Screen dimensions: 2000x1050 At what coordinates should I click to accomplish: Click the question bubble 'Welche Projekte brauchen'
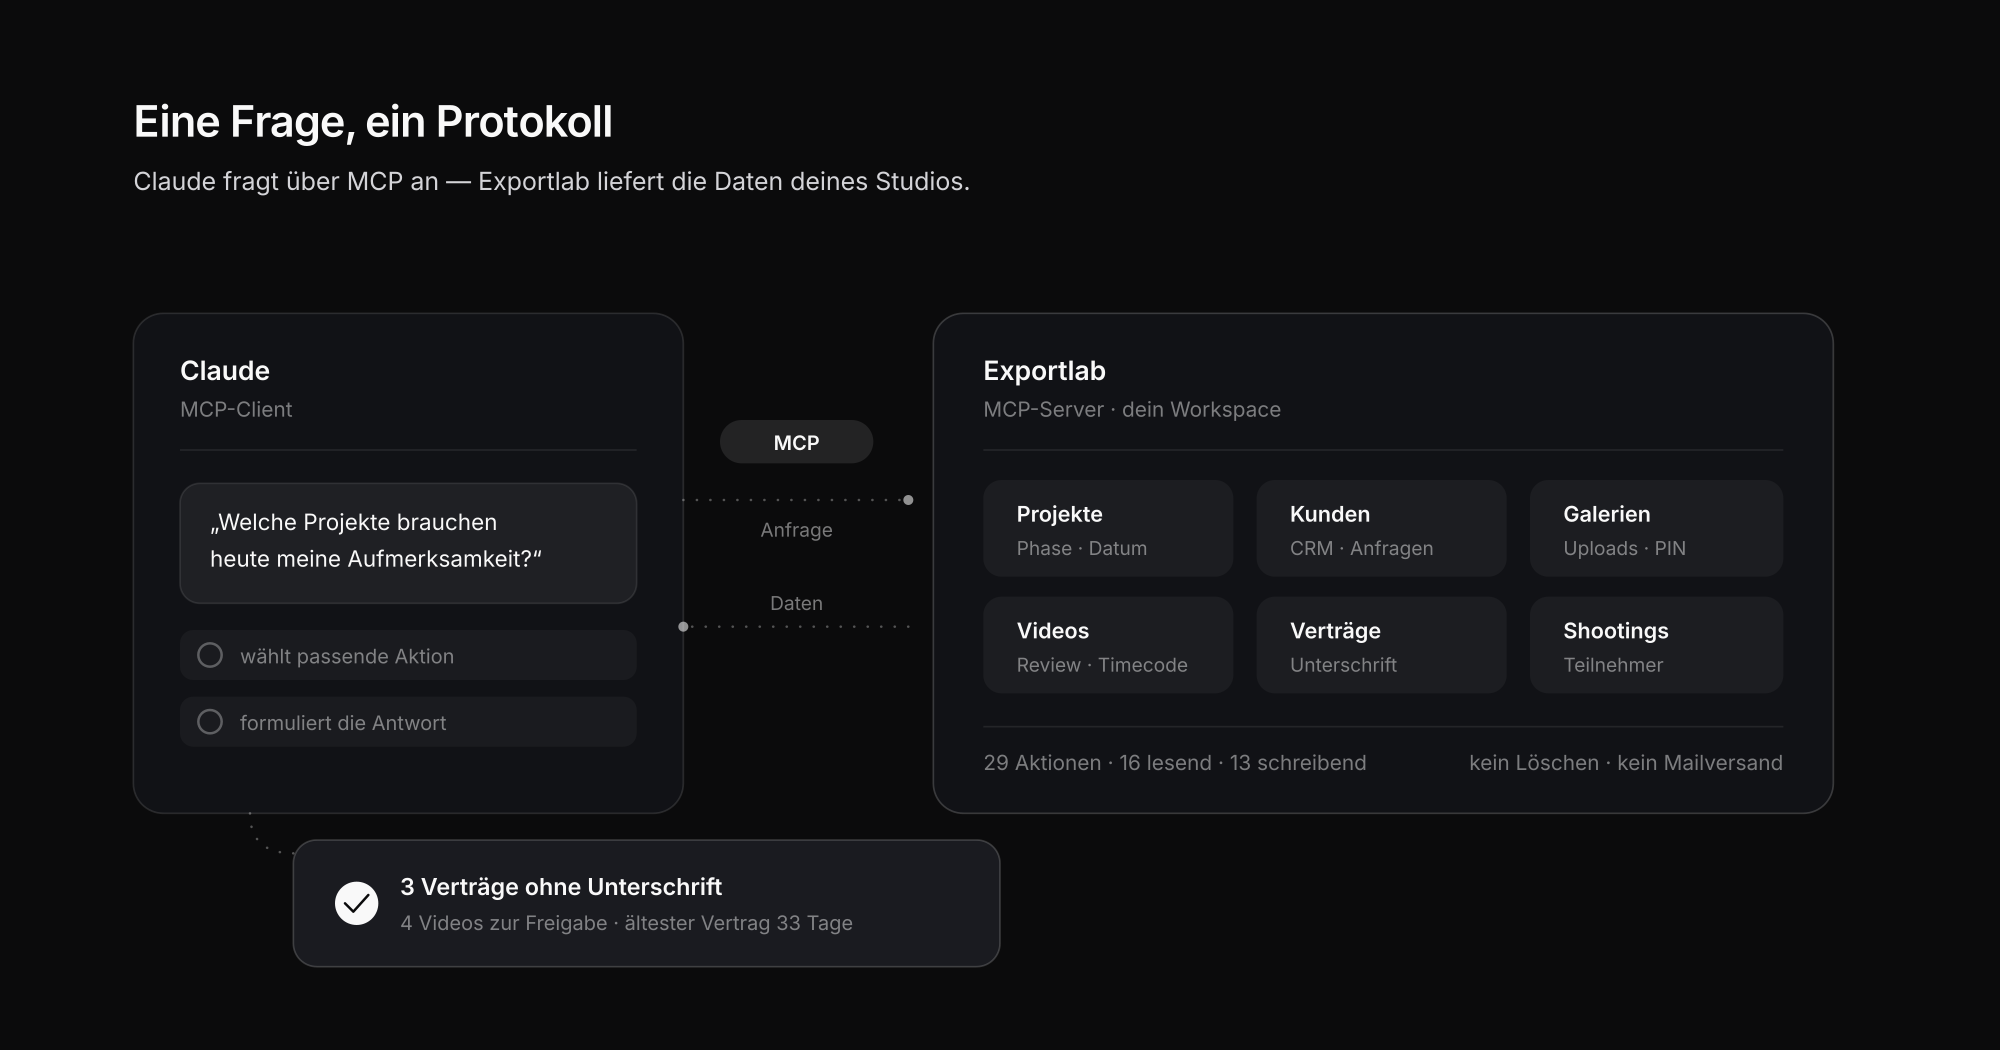click(x=408, y=543)
